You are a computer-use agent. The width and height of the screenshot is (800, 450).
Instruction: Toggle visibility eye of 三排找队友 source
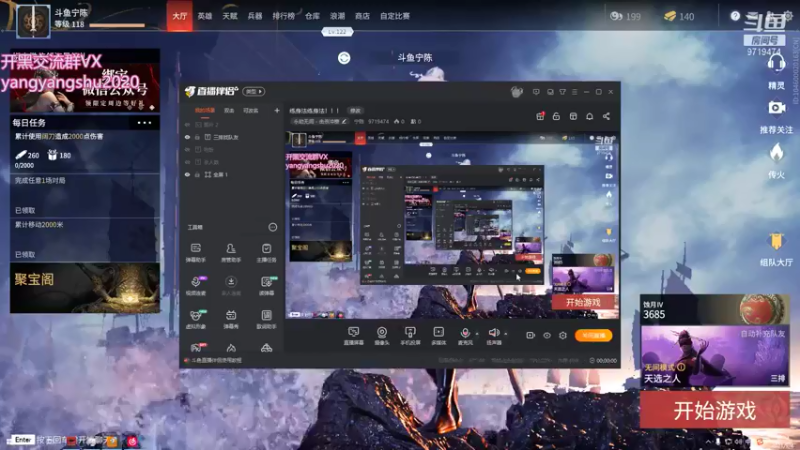pos(187,137)
